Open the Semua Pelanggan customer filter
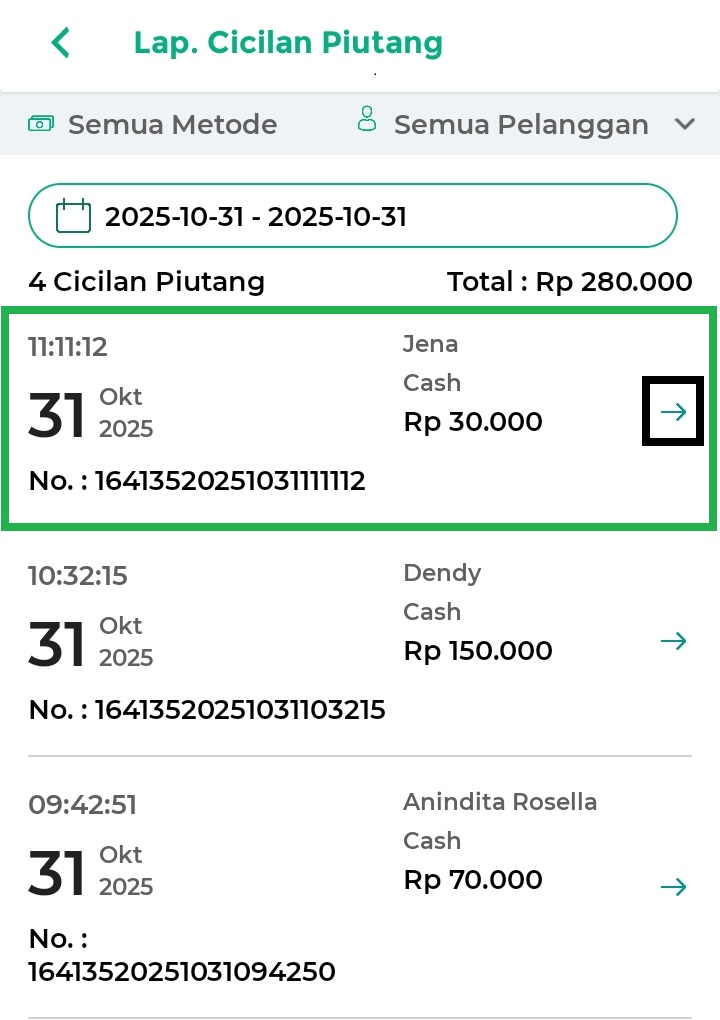The height and width of the screenshot is (1020, 720). (x=520, y=125)
